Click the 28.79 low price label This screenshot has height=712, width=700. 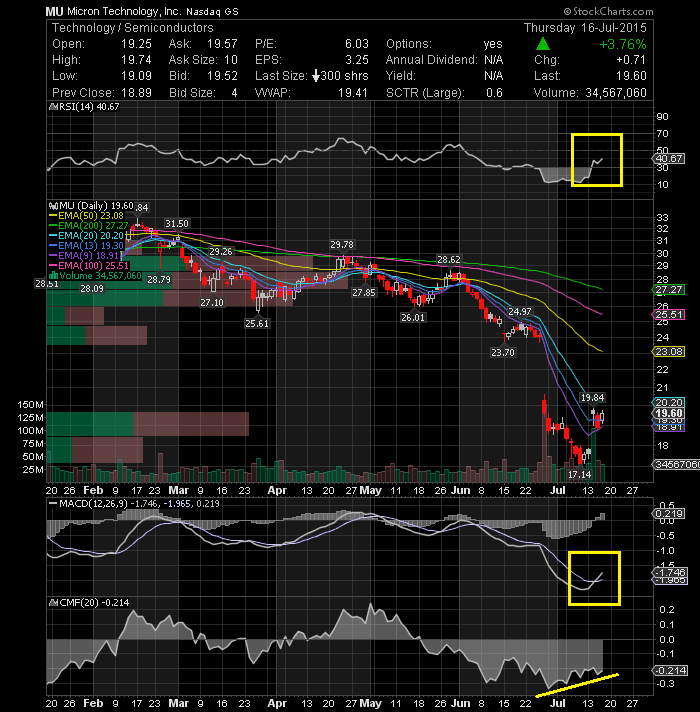[159, 280]
